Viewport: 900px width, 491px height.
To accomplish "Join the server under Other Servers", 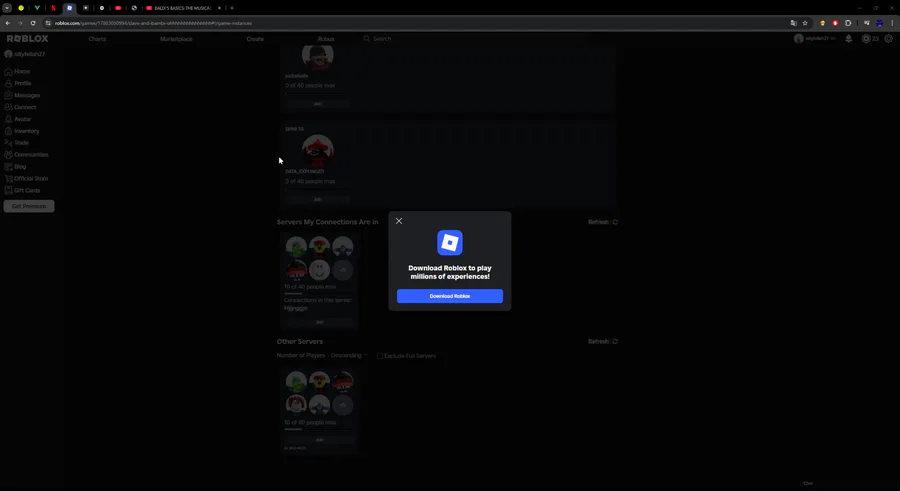I will [x=320, y=440].
